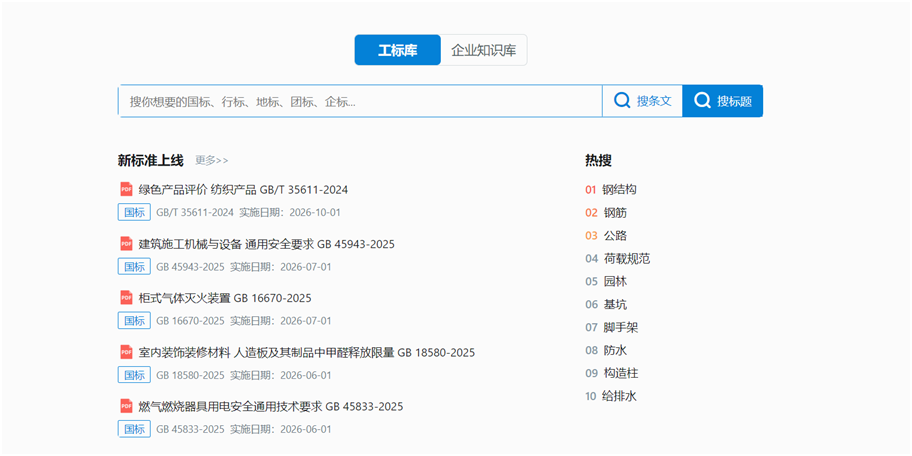Click PDF icon next to 柜式气体灭火装置

(126, 298)
